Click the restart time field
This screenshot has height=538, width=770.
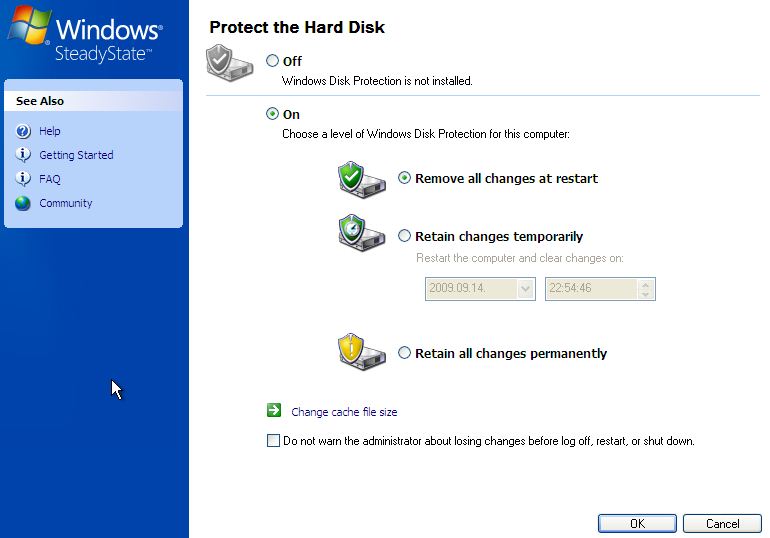590,289
